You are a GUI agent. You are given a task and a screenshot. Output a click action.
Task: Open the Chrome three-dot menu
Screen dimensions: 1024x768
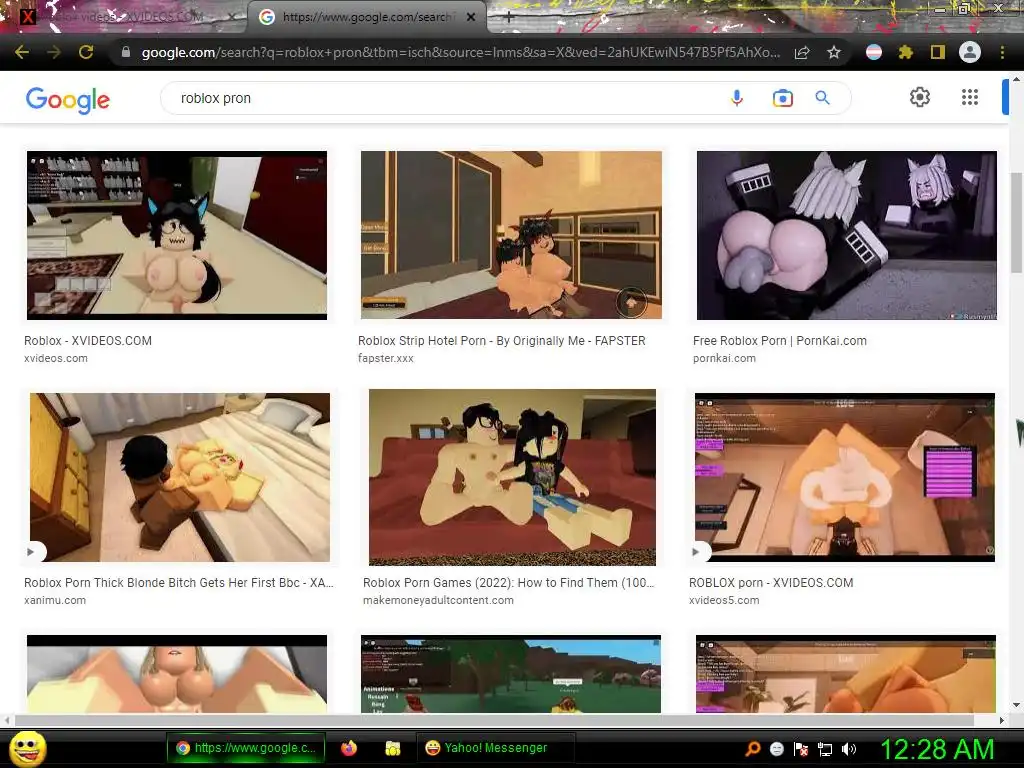tap(1002, 52)
